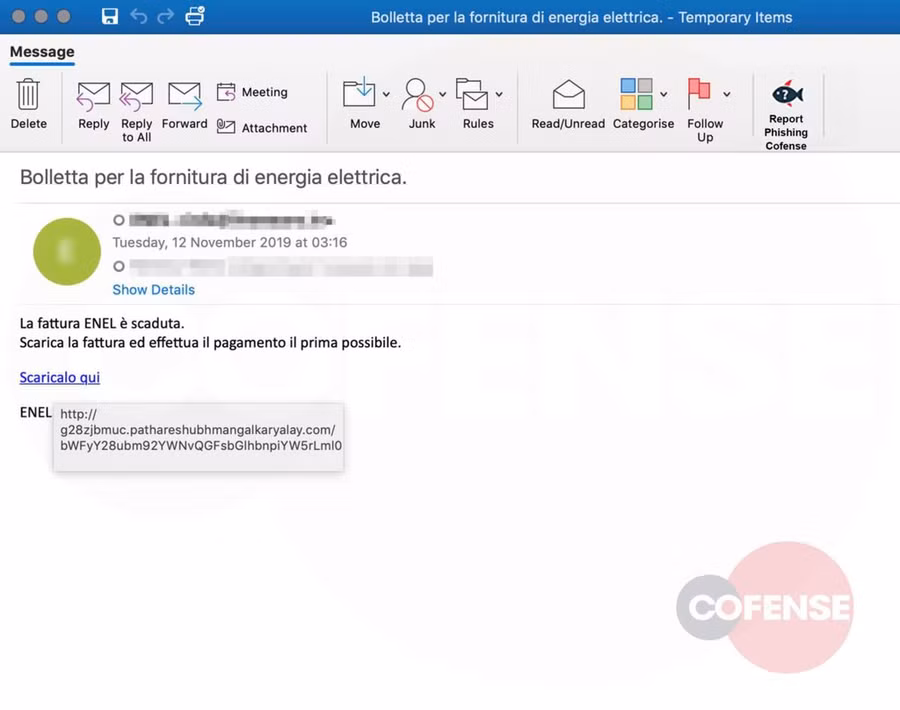Open the Follow Up flag dropdown
Image resolution: width=900 pixels, height=710 pixels.
727,95
